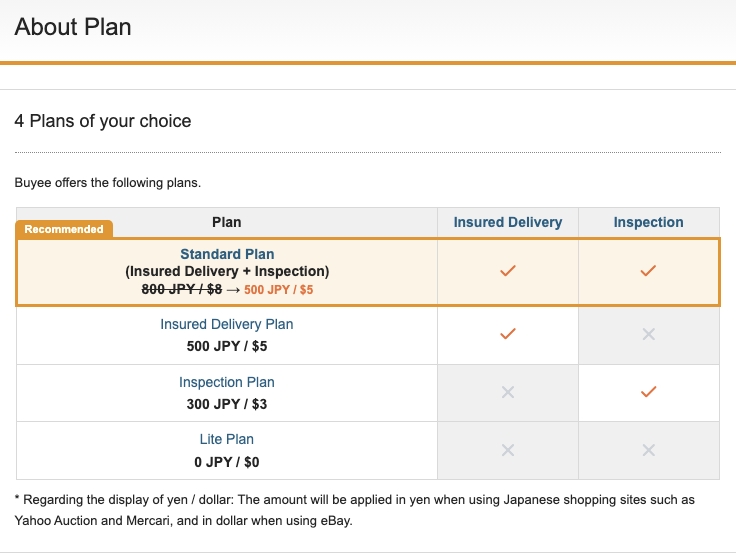Click the Plan column header
Image resolution: width=736 pixels, height=554 pixels.
[227, 222]
